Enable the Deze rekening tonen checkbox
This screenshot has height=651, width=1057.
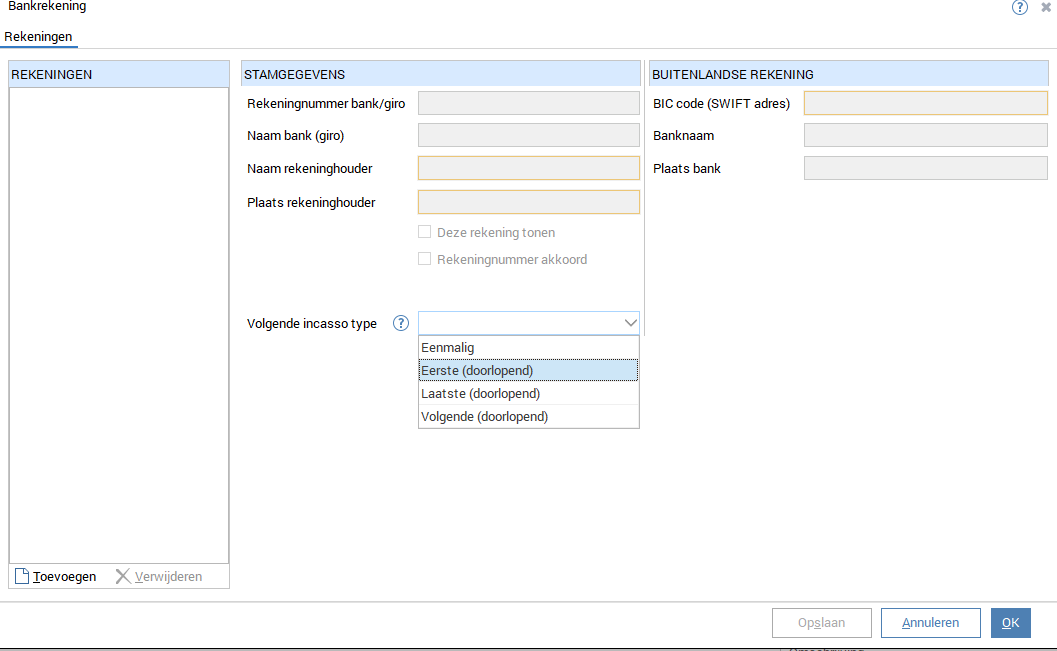coord(424,231)
